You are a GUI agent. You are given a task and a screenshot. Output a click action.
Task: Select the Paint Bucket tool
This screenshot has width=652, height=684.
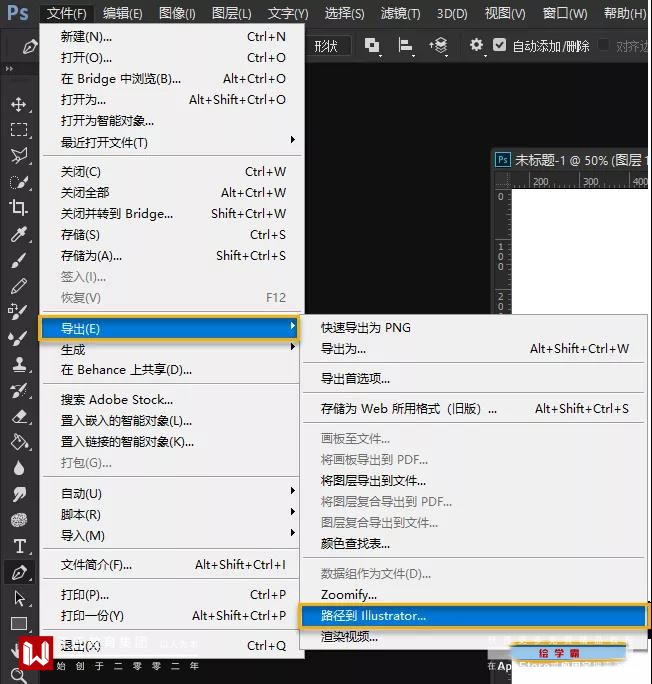point(18,442)
